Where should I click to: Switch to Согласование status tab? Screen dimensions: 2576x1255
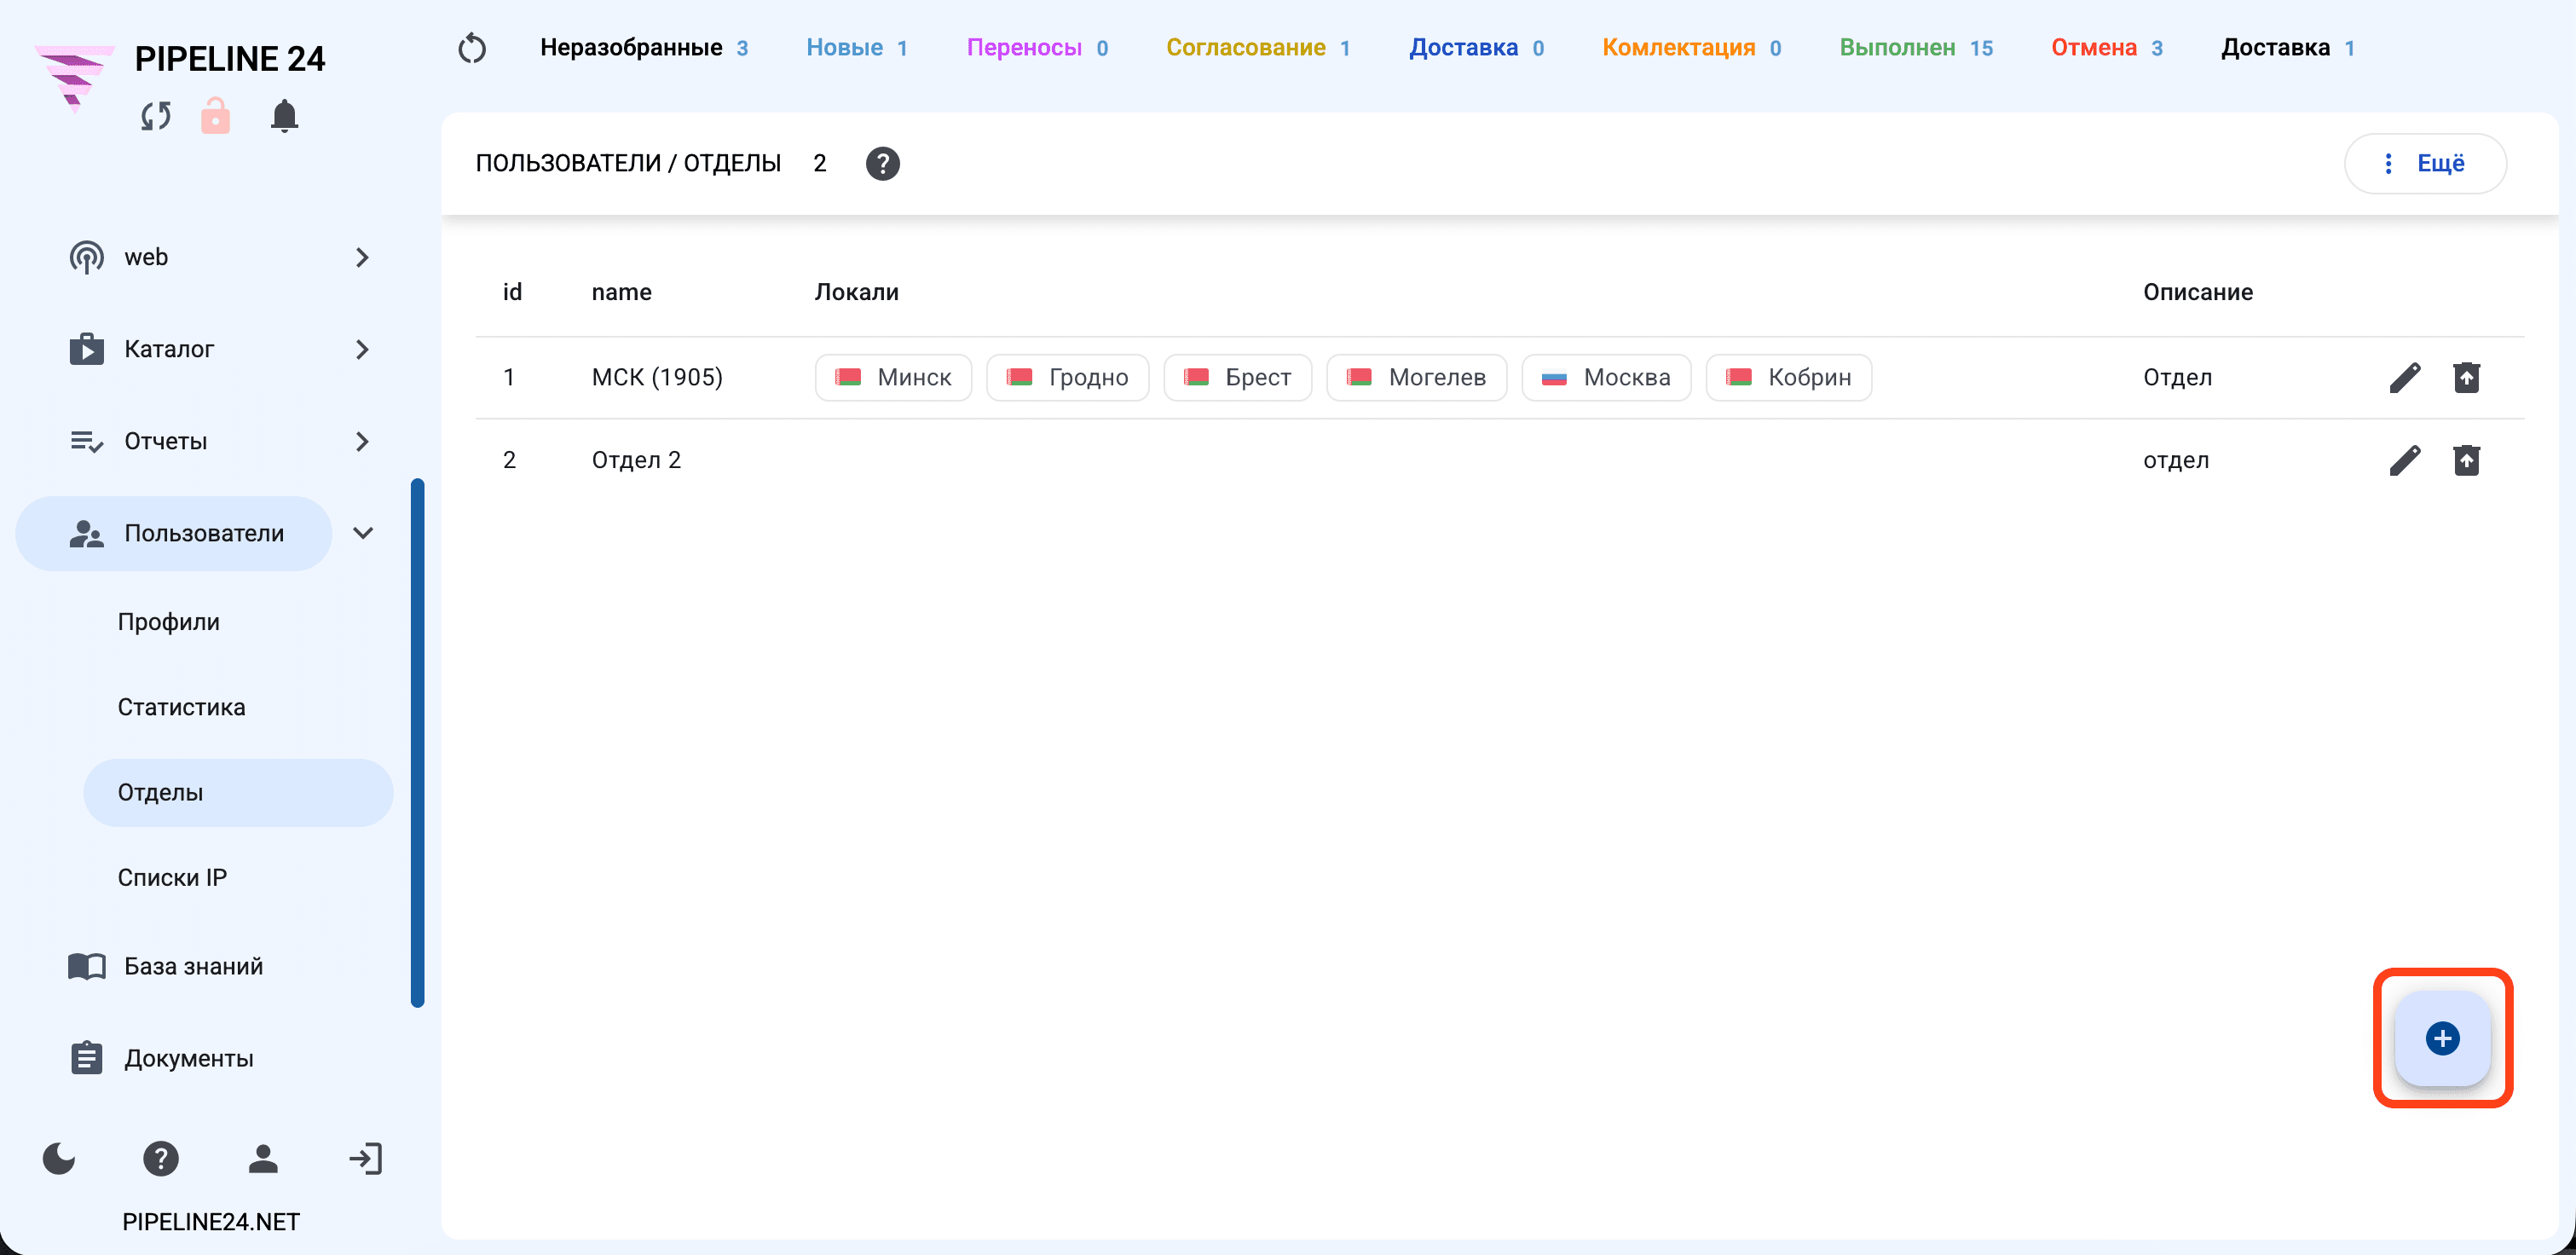tap(1258, 48)
